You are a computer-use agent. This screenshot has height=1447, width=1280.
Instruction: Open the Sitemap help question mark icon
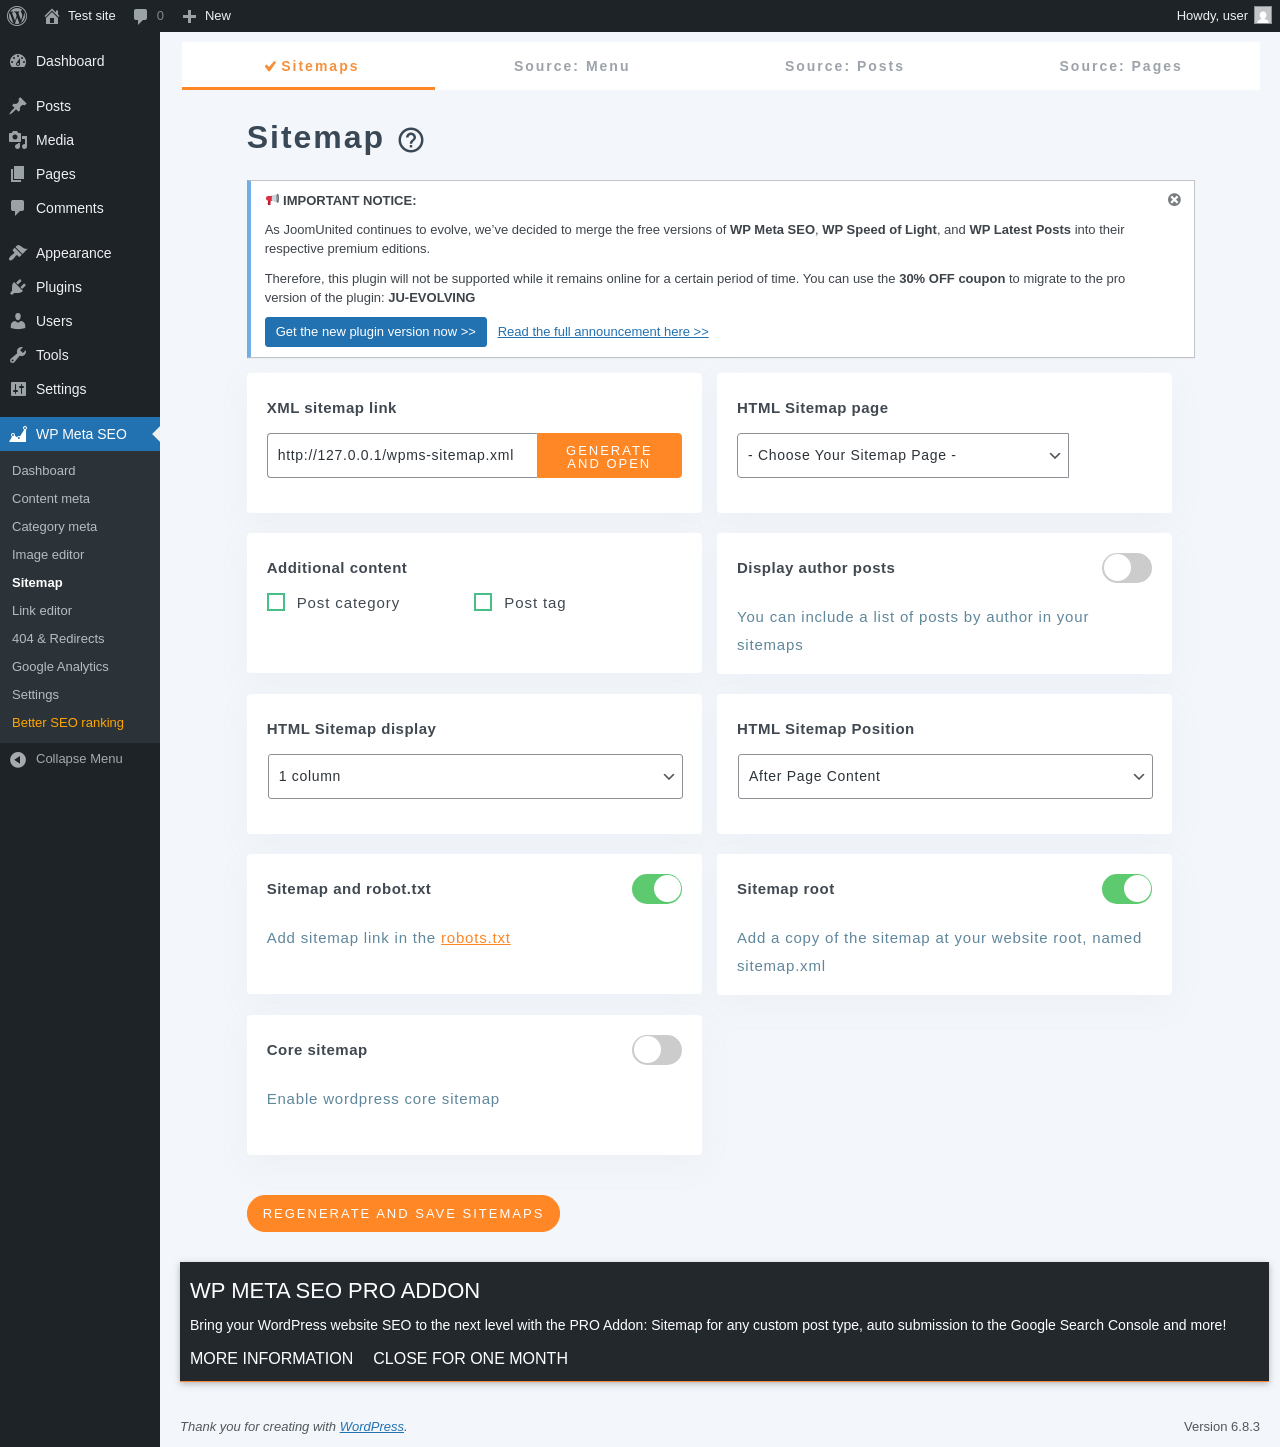(x=411, y=140)
